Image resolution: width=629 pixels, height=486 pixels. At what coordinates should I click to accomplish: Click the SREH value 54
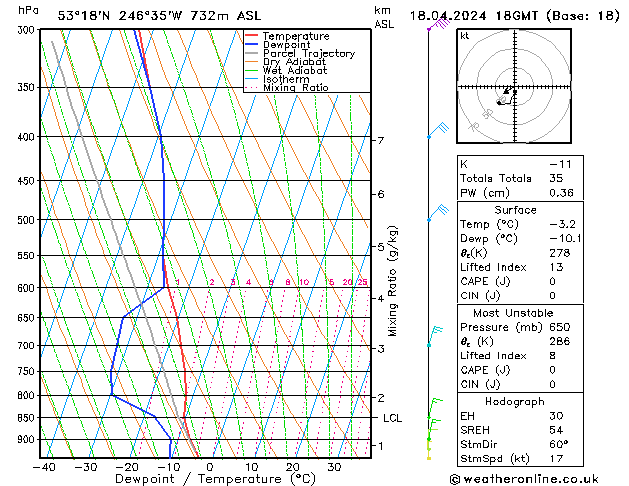(556, 430)
